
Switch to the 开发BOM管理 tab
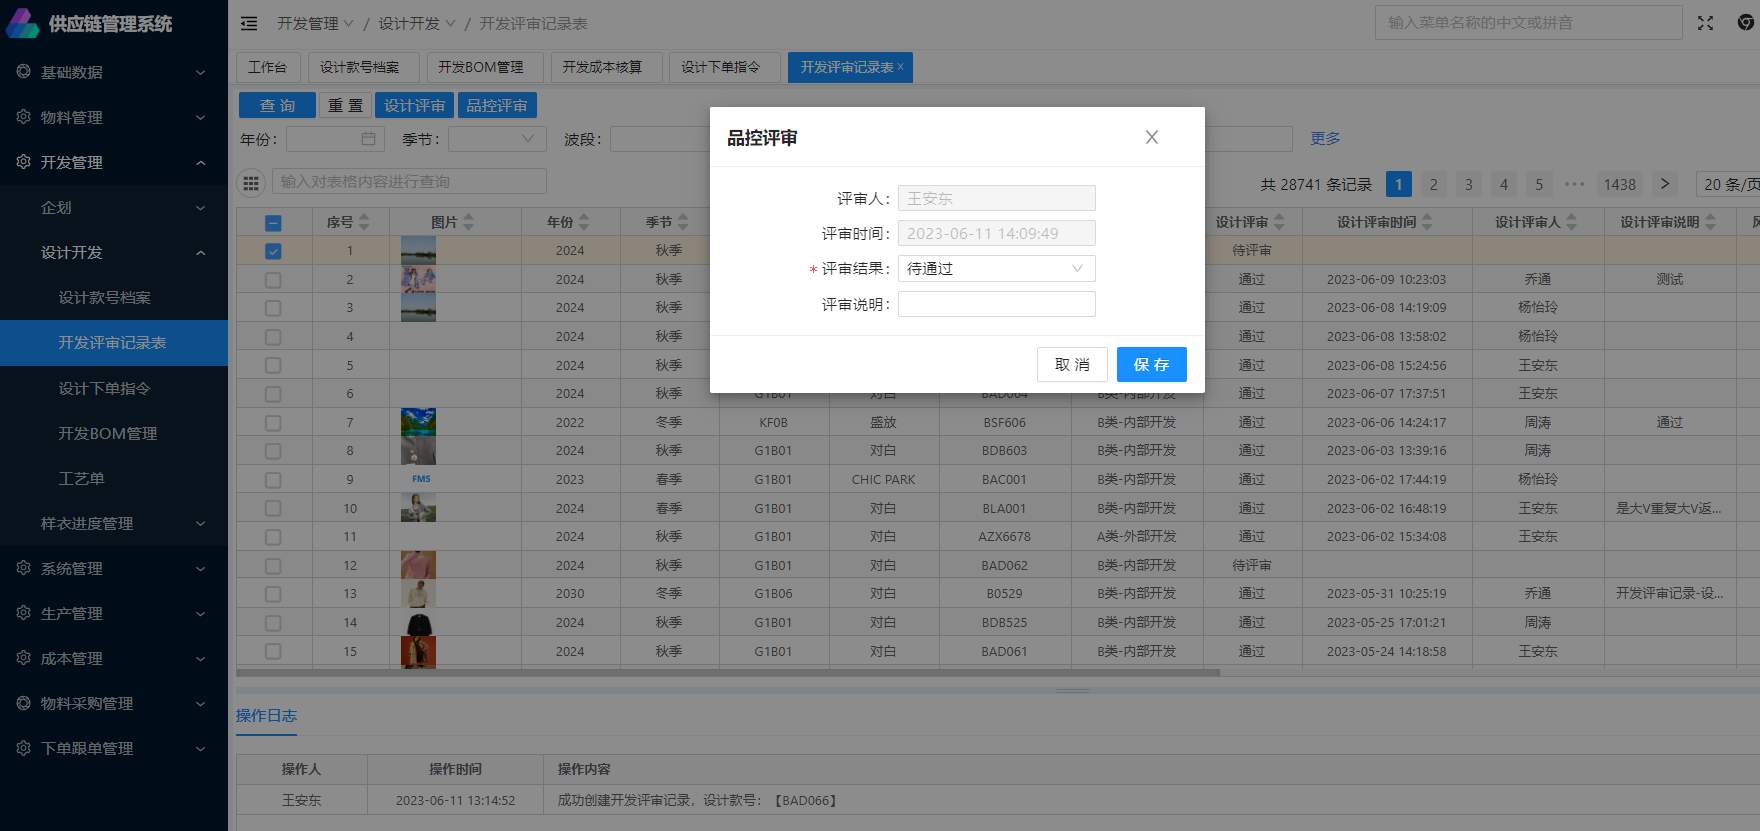[x=481, y=67]
